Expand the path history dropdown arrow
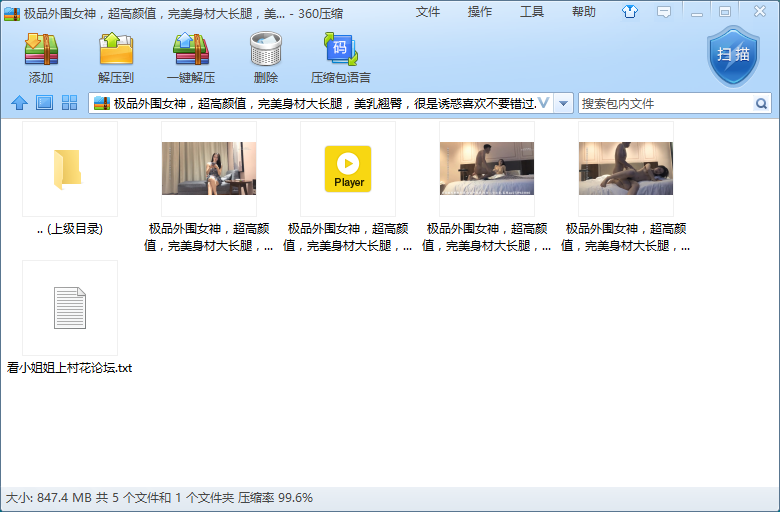Viewport: 780px width, 512px height. pyautogui.click(x=564, y=103)
